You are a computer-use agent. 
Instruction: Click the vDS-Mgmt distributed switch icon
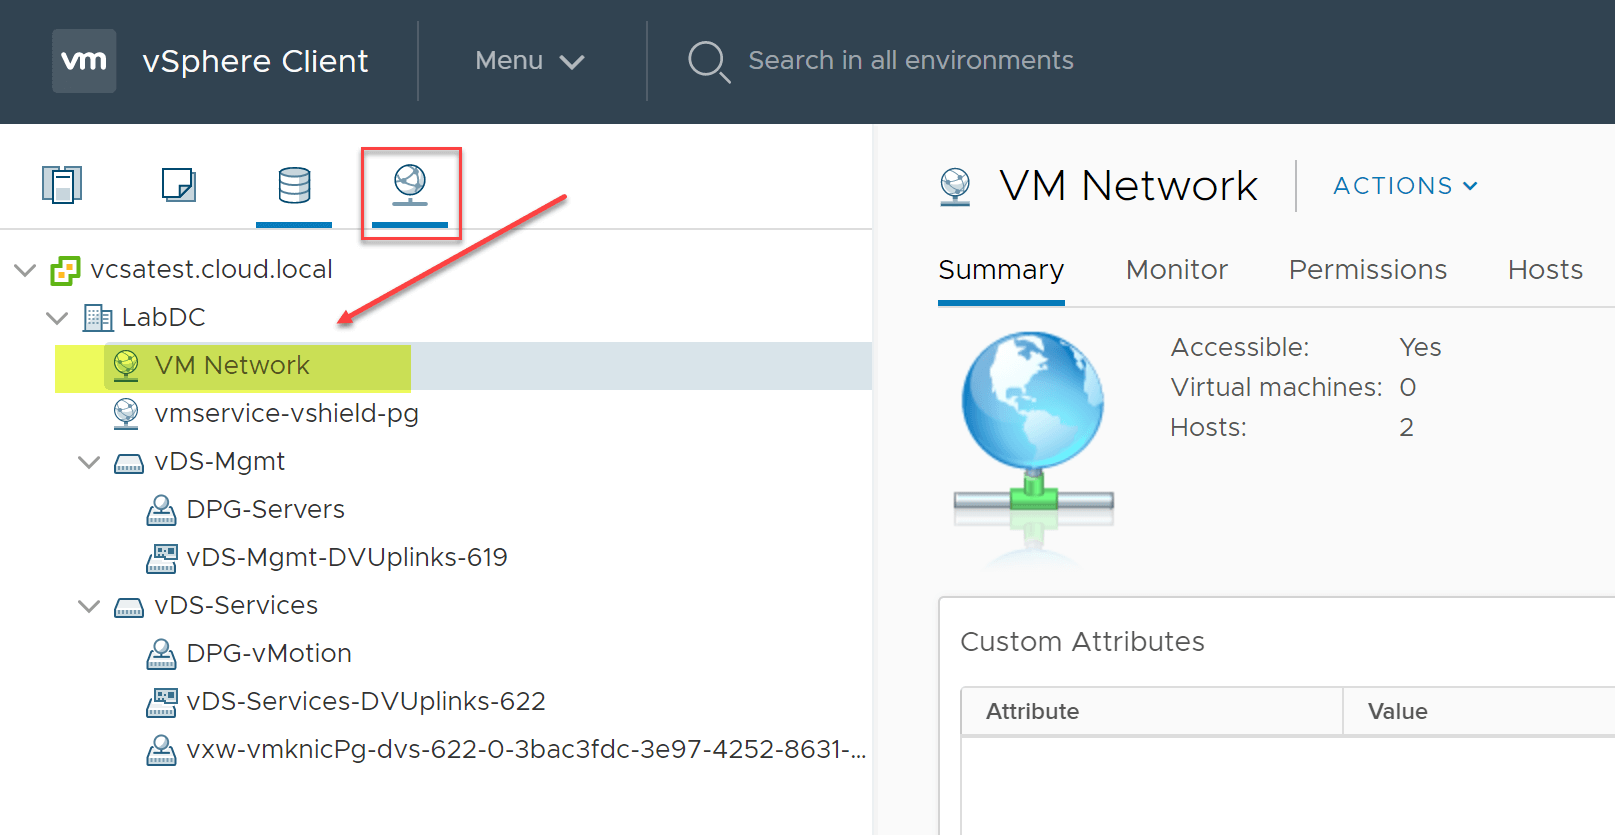click(x=129, y=463)
